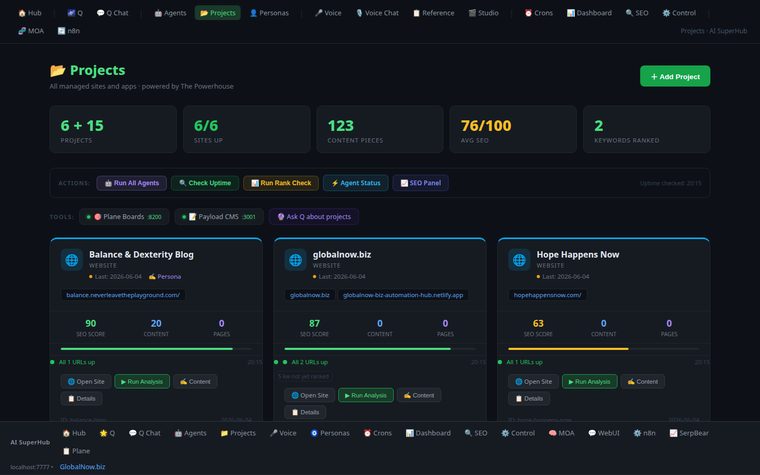Open the globalnow.biz URL chip
Screen dimensions: 760x475
pos(310,295)
